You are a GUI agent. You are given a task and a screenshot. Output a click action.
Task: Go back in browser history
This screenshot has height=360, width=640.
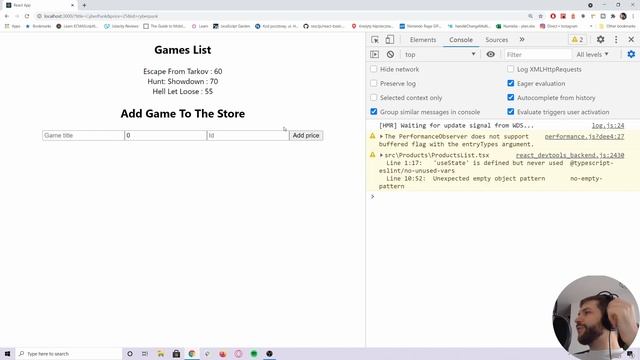point(7,16)
